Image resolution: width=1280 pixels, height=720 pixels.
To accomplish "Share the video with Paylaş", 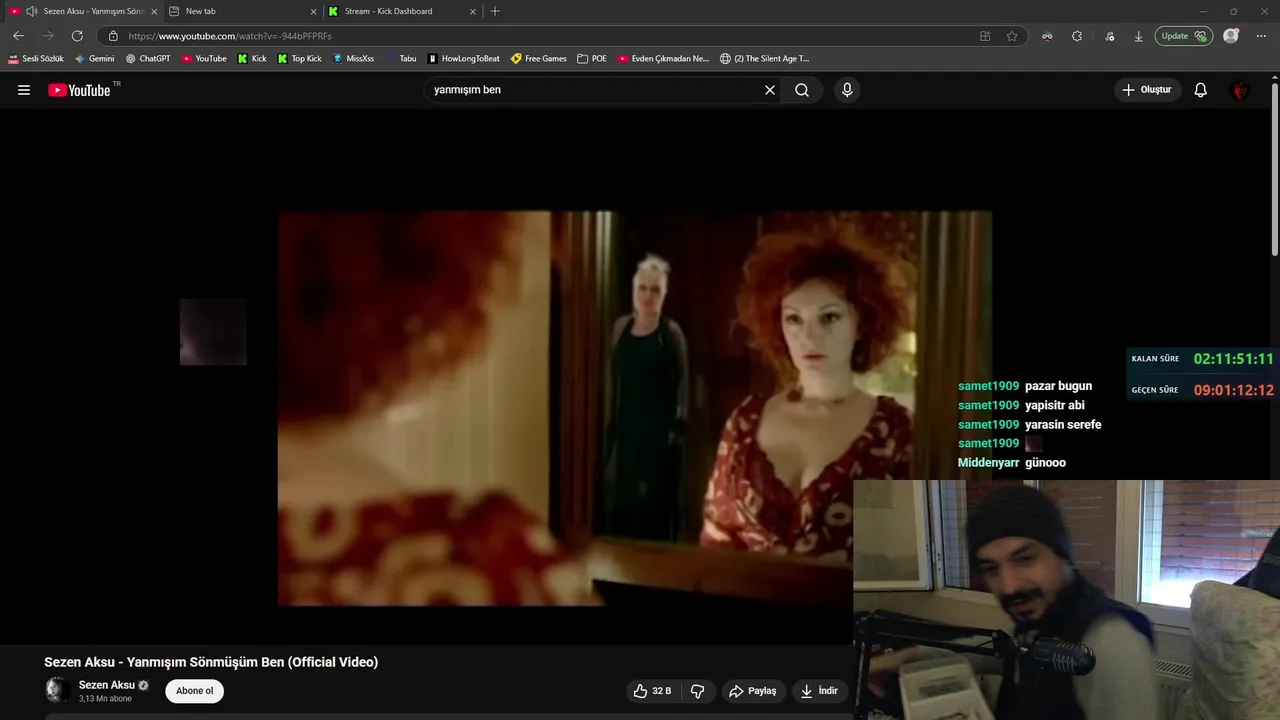I will pos(753,691).
